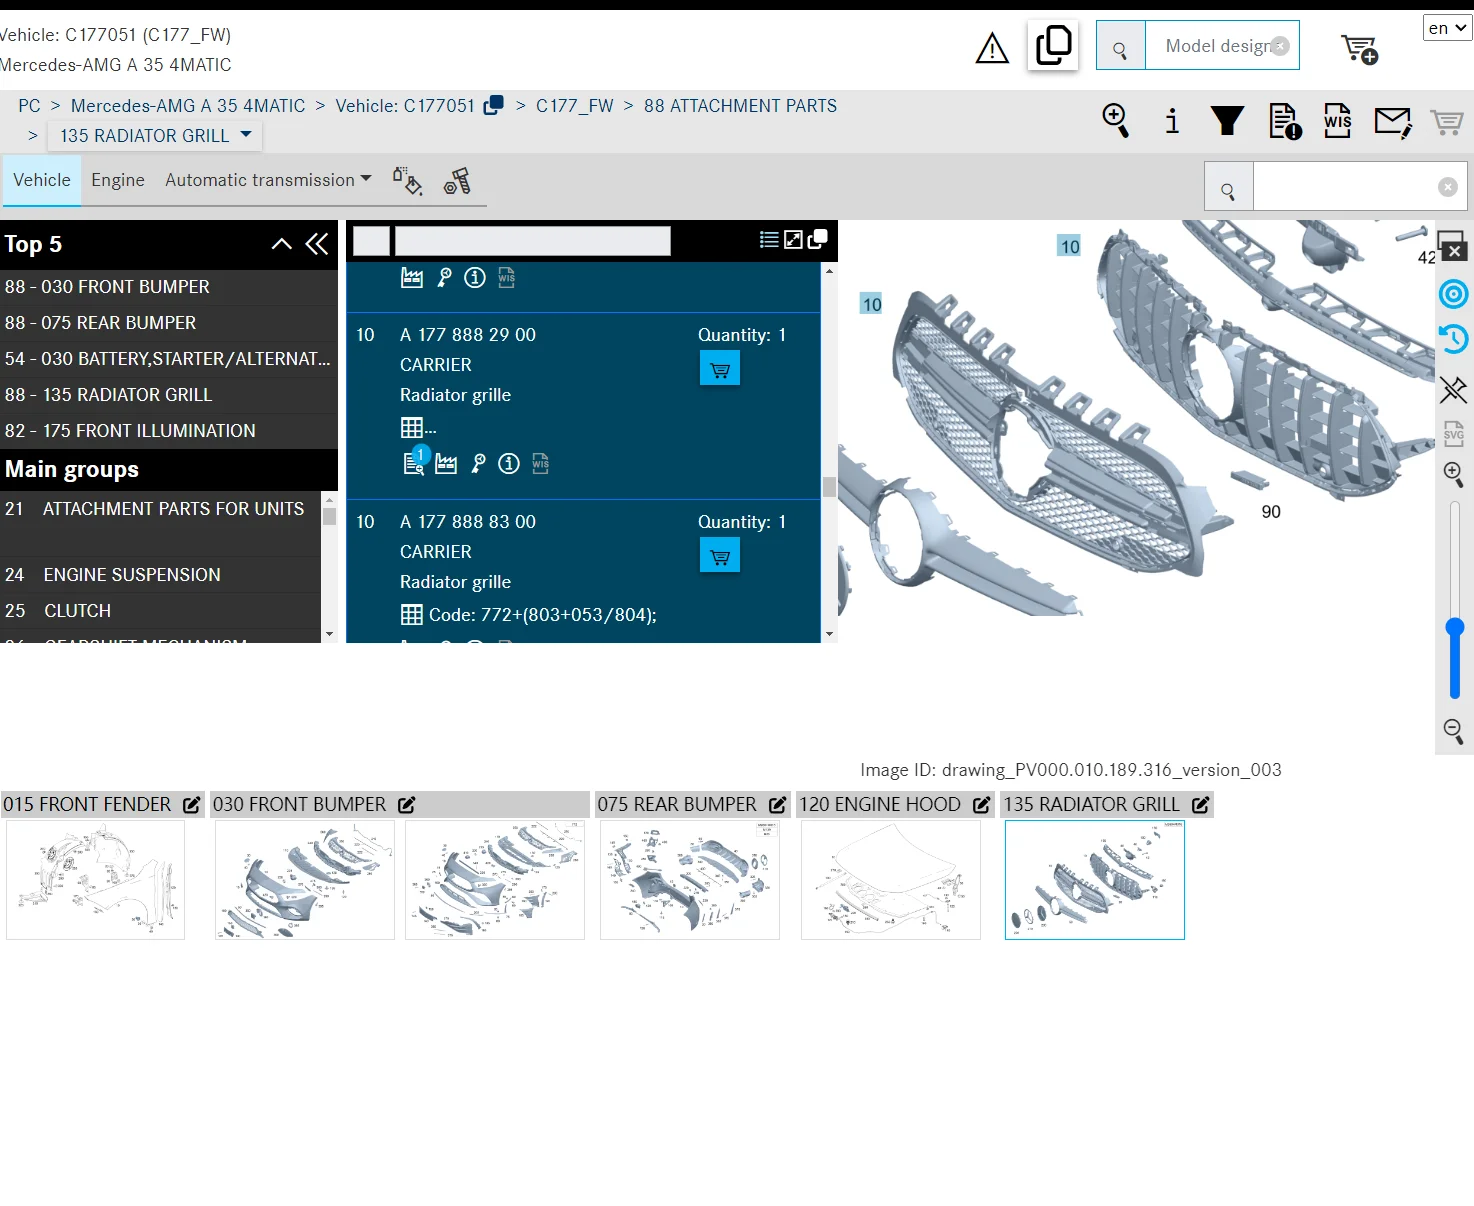Zoom in the drawing with magnifier plus
Screen dimensions: 1474x1206
1454,475
